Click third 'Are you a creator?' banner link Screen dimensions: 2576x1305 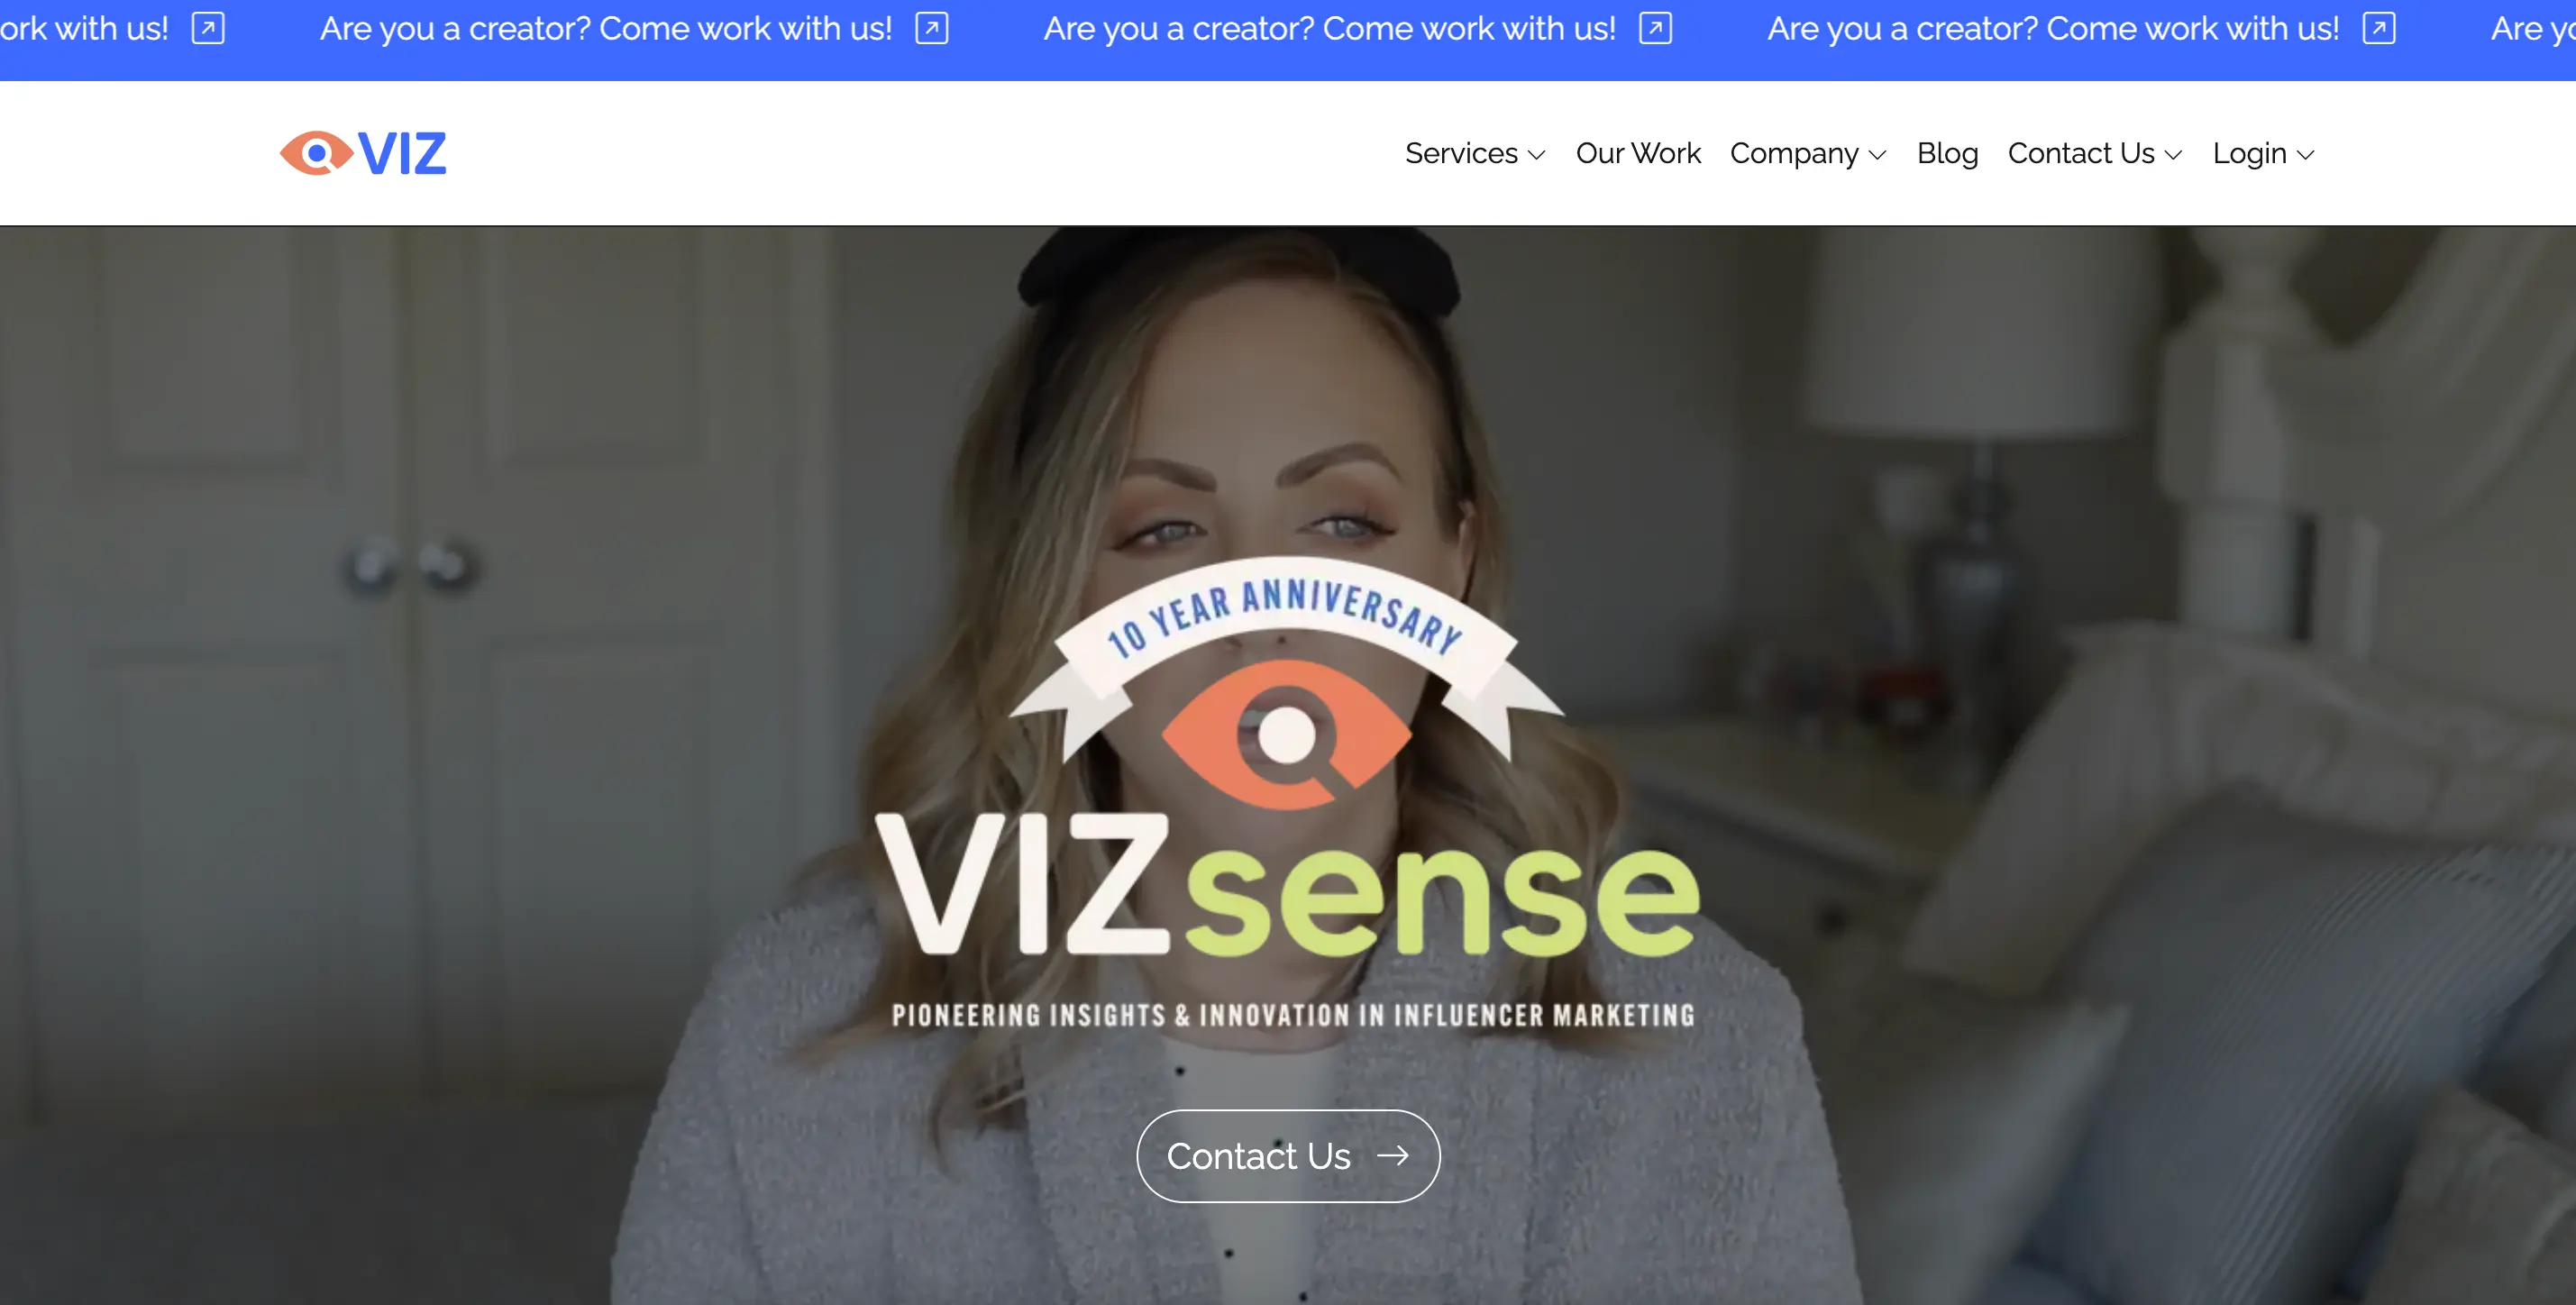click(x=2053, y=28)
